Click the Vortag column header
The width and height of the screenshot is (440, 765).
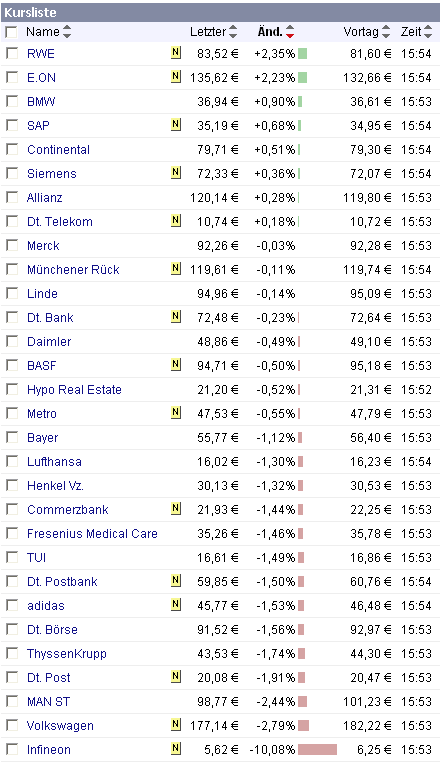tap(360, 32)
